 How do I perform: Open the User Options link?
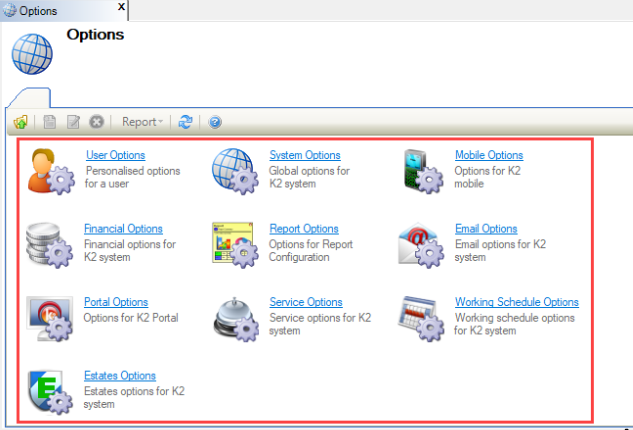(115, 155)
